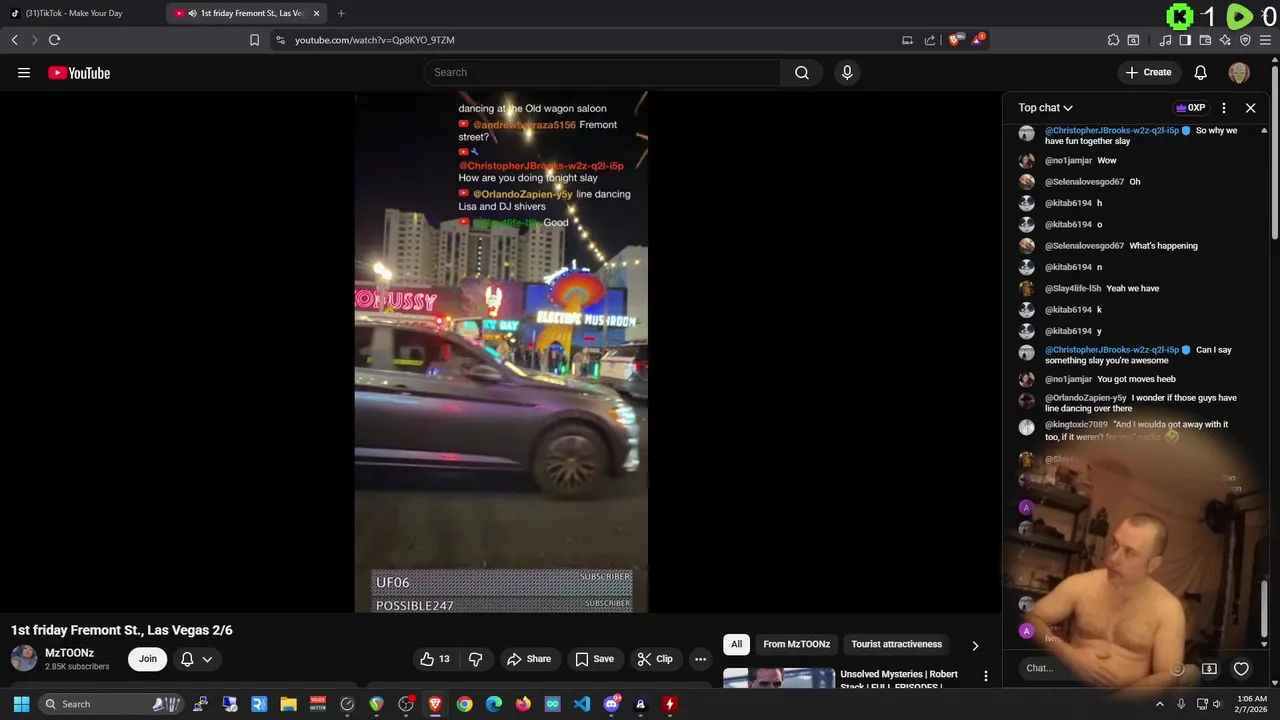
Task: Open Brave Rewards triangle icon
Action: (x=977, y=40)
